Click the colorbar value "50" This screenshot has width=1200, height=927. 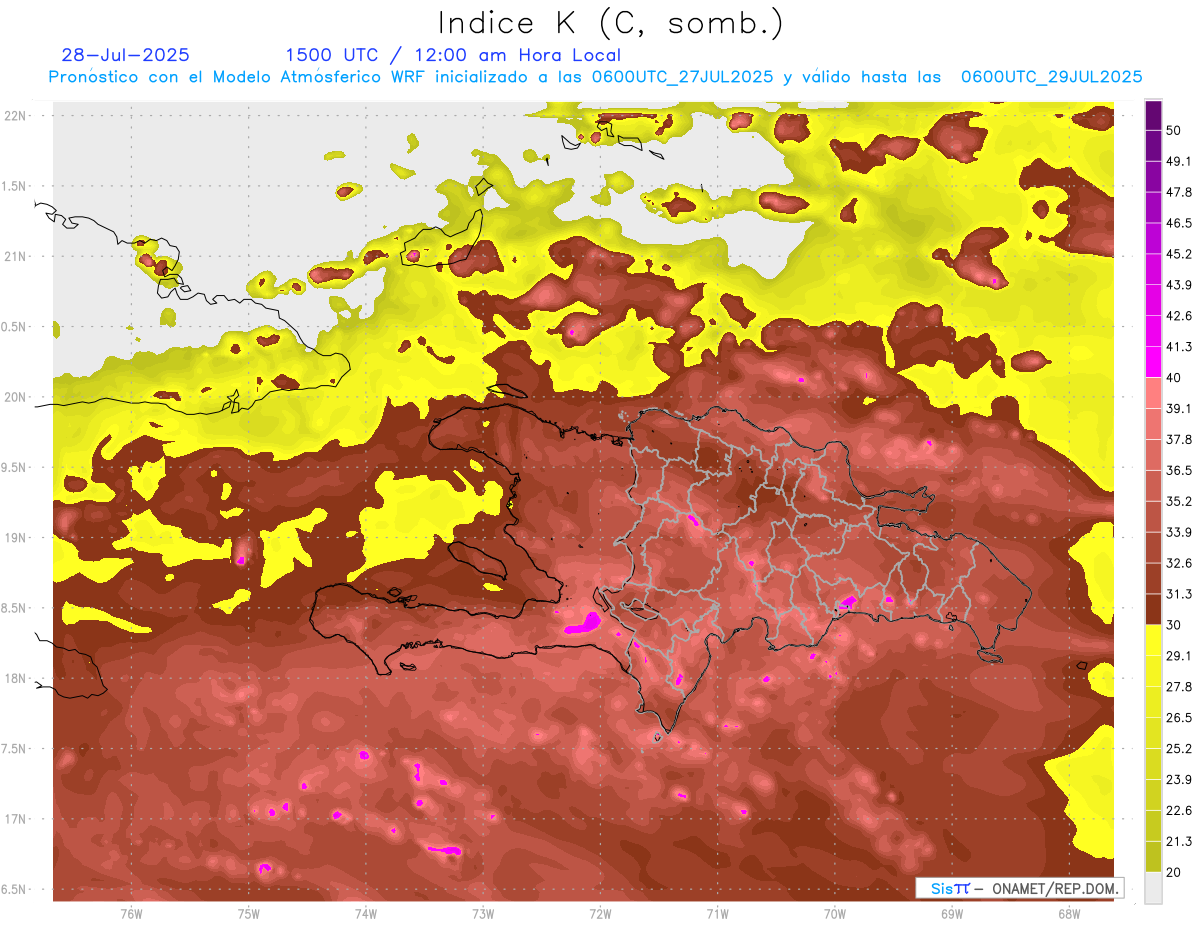pos(1174,131)
